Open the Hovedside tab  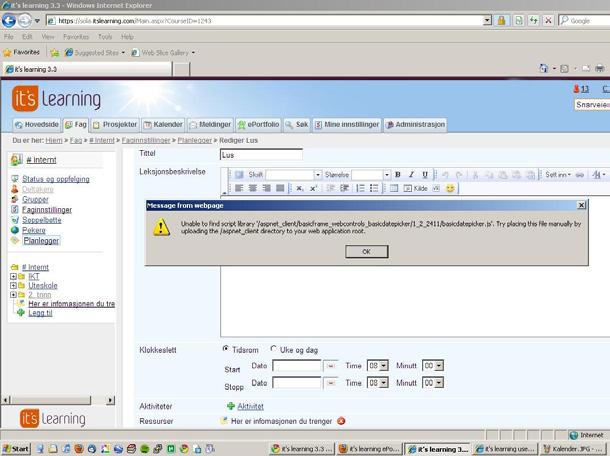pos(37,125)
